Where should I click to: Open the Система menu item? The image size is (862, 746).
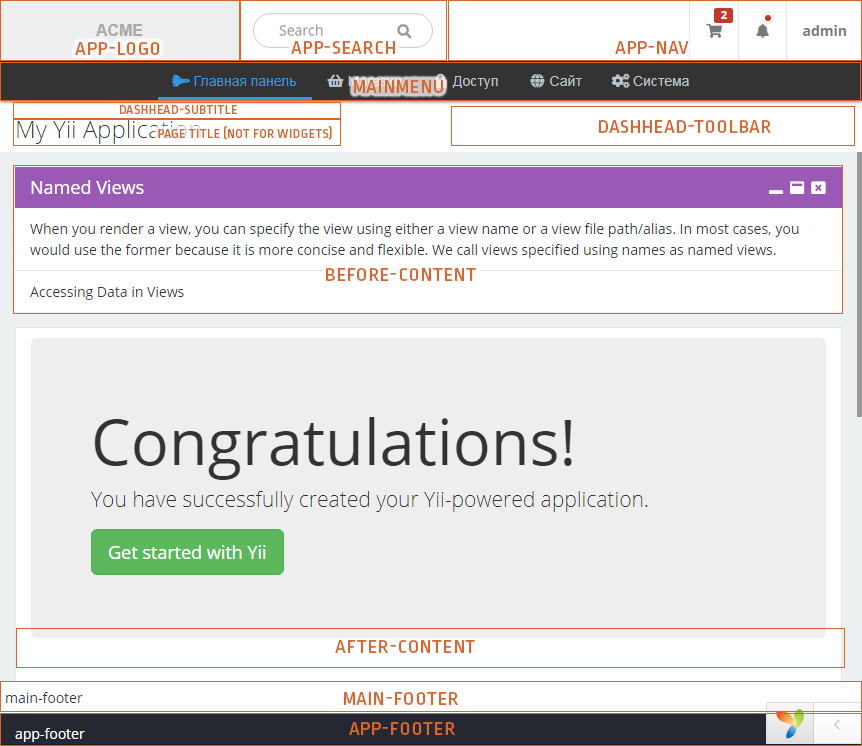pos(650,81)
